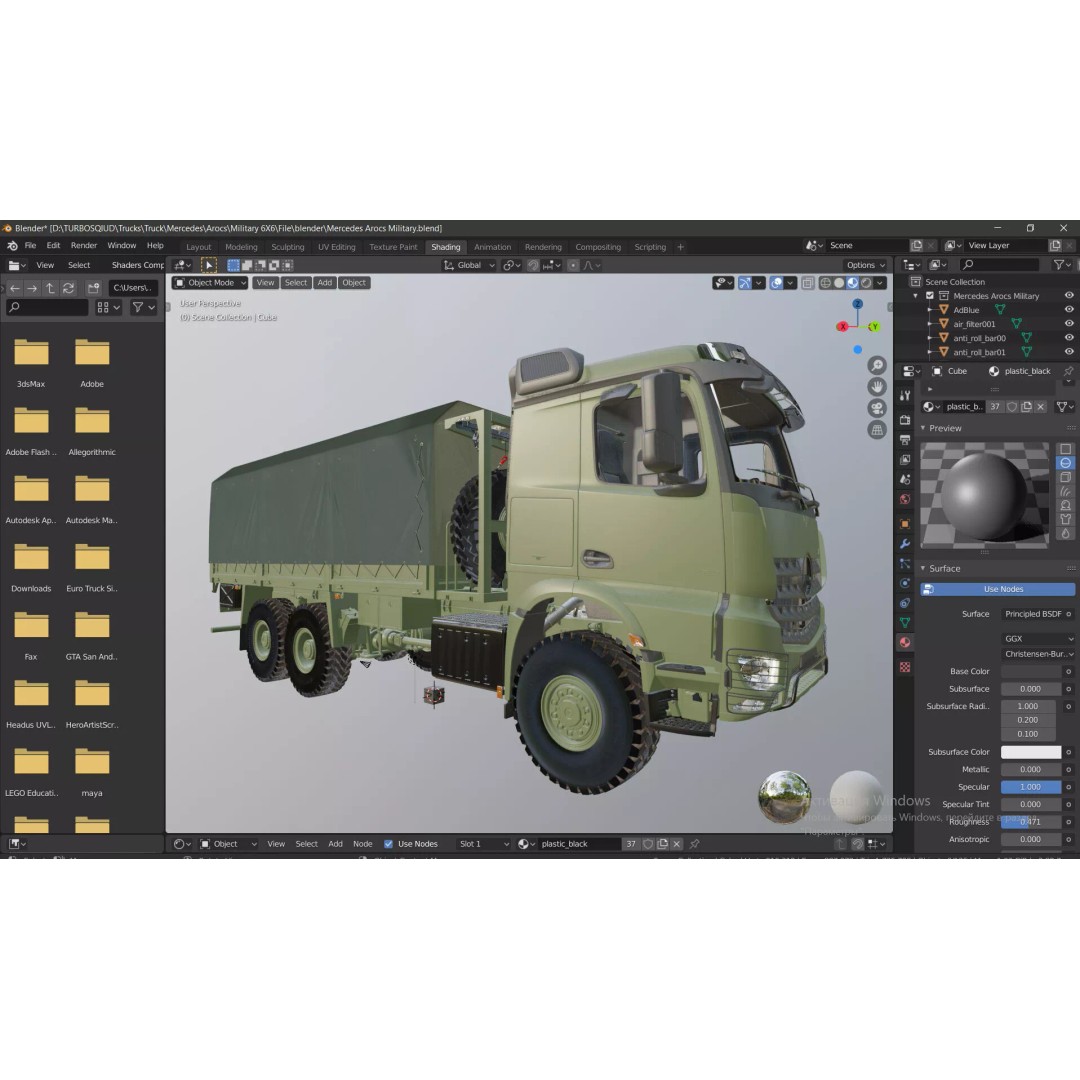1080x1080 pixels.
Task: Open the viewport Options dropdown
Action: point(866,265)
